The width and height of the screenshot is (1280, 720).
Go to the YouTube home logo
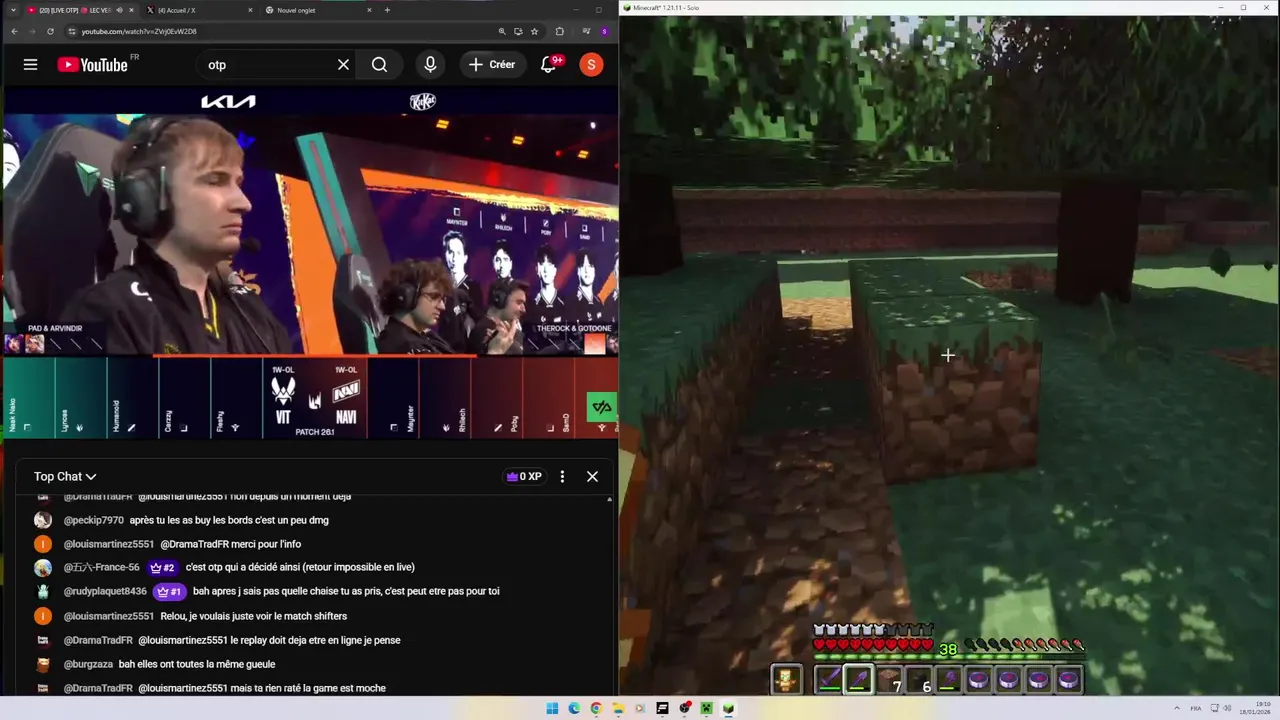[92, 65]
